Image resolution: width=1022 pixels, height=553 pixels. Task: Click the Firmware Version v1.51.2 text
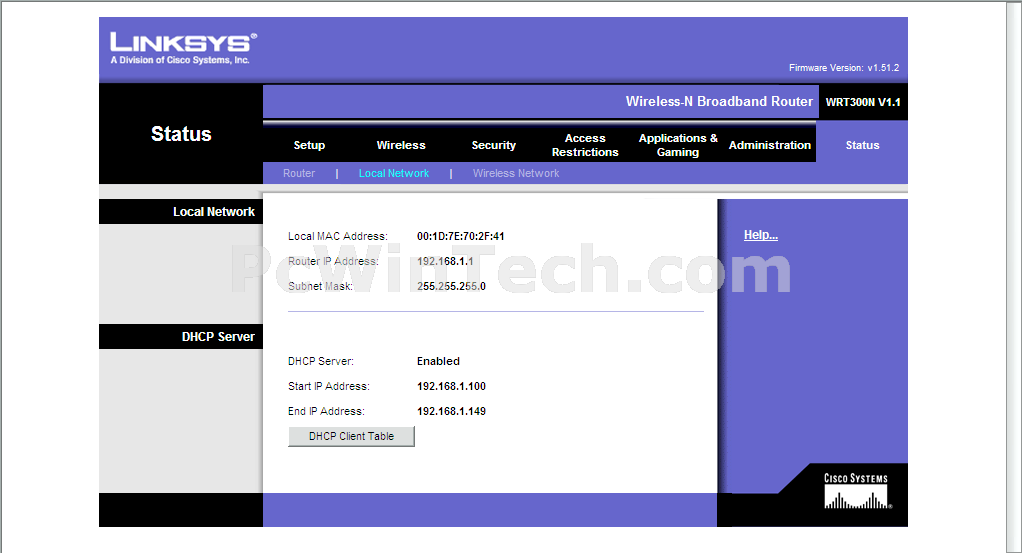pyautogui.click(x=843, y=68)
